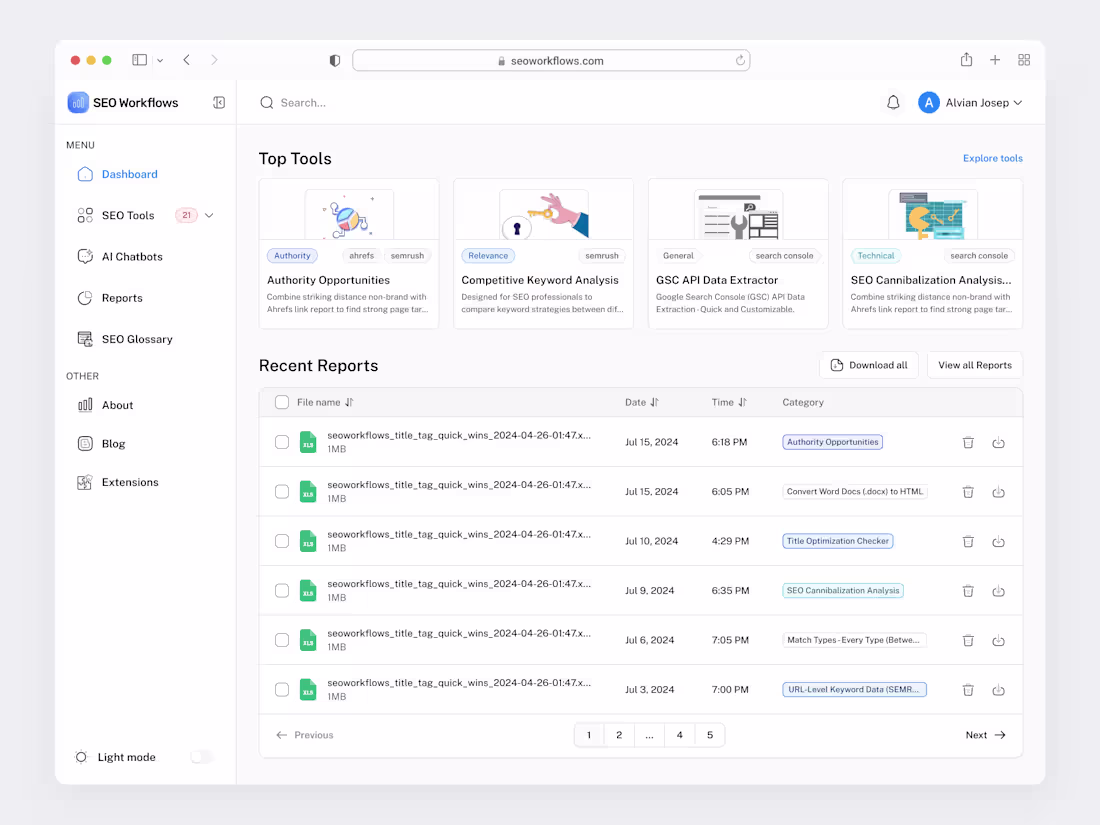Viewport: 1100px width, 825px height.
Task: Open the About page
Action: tap(105, 405)
